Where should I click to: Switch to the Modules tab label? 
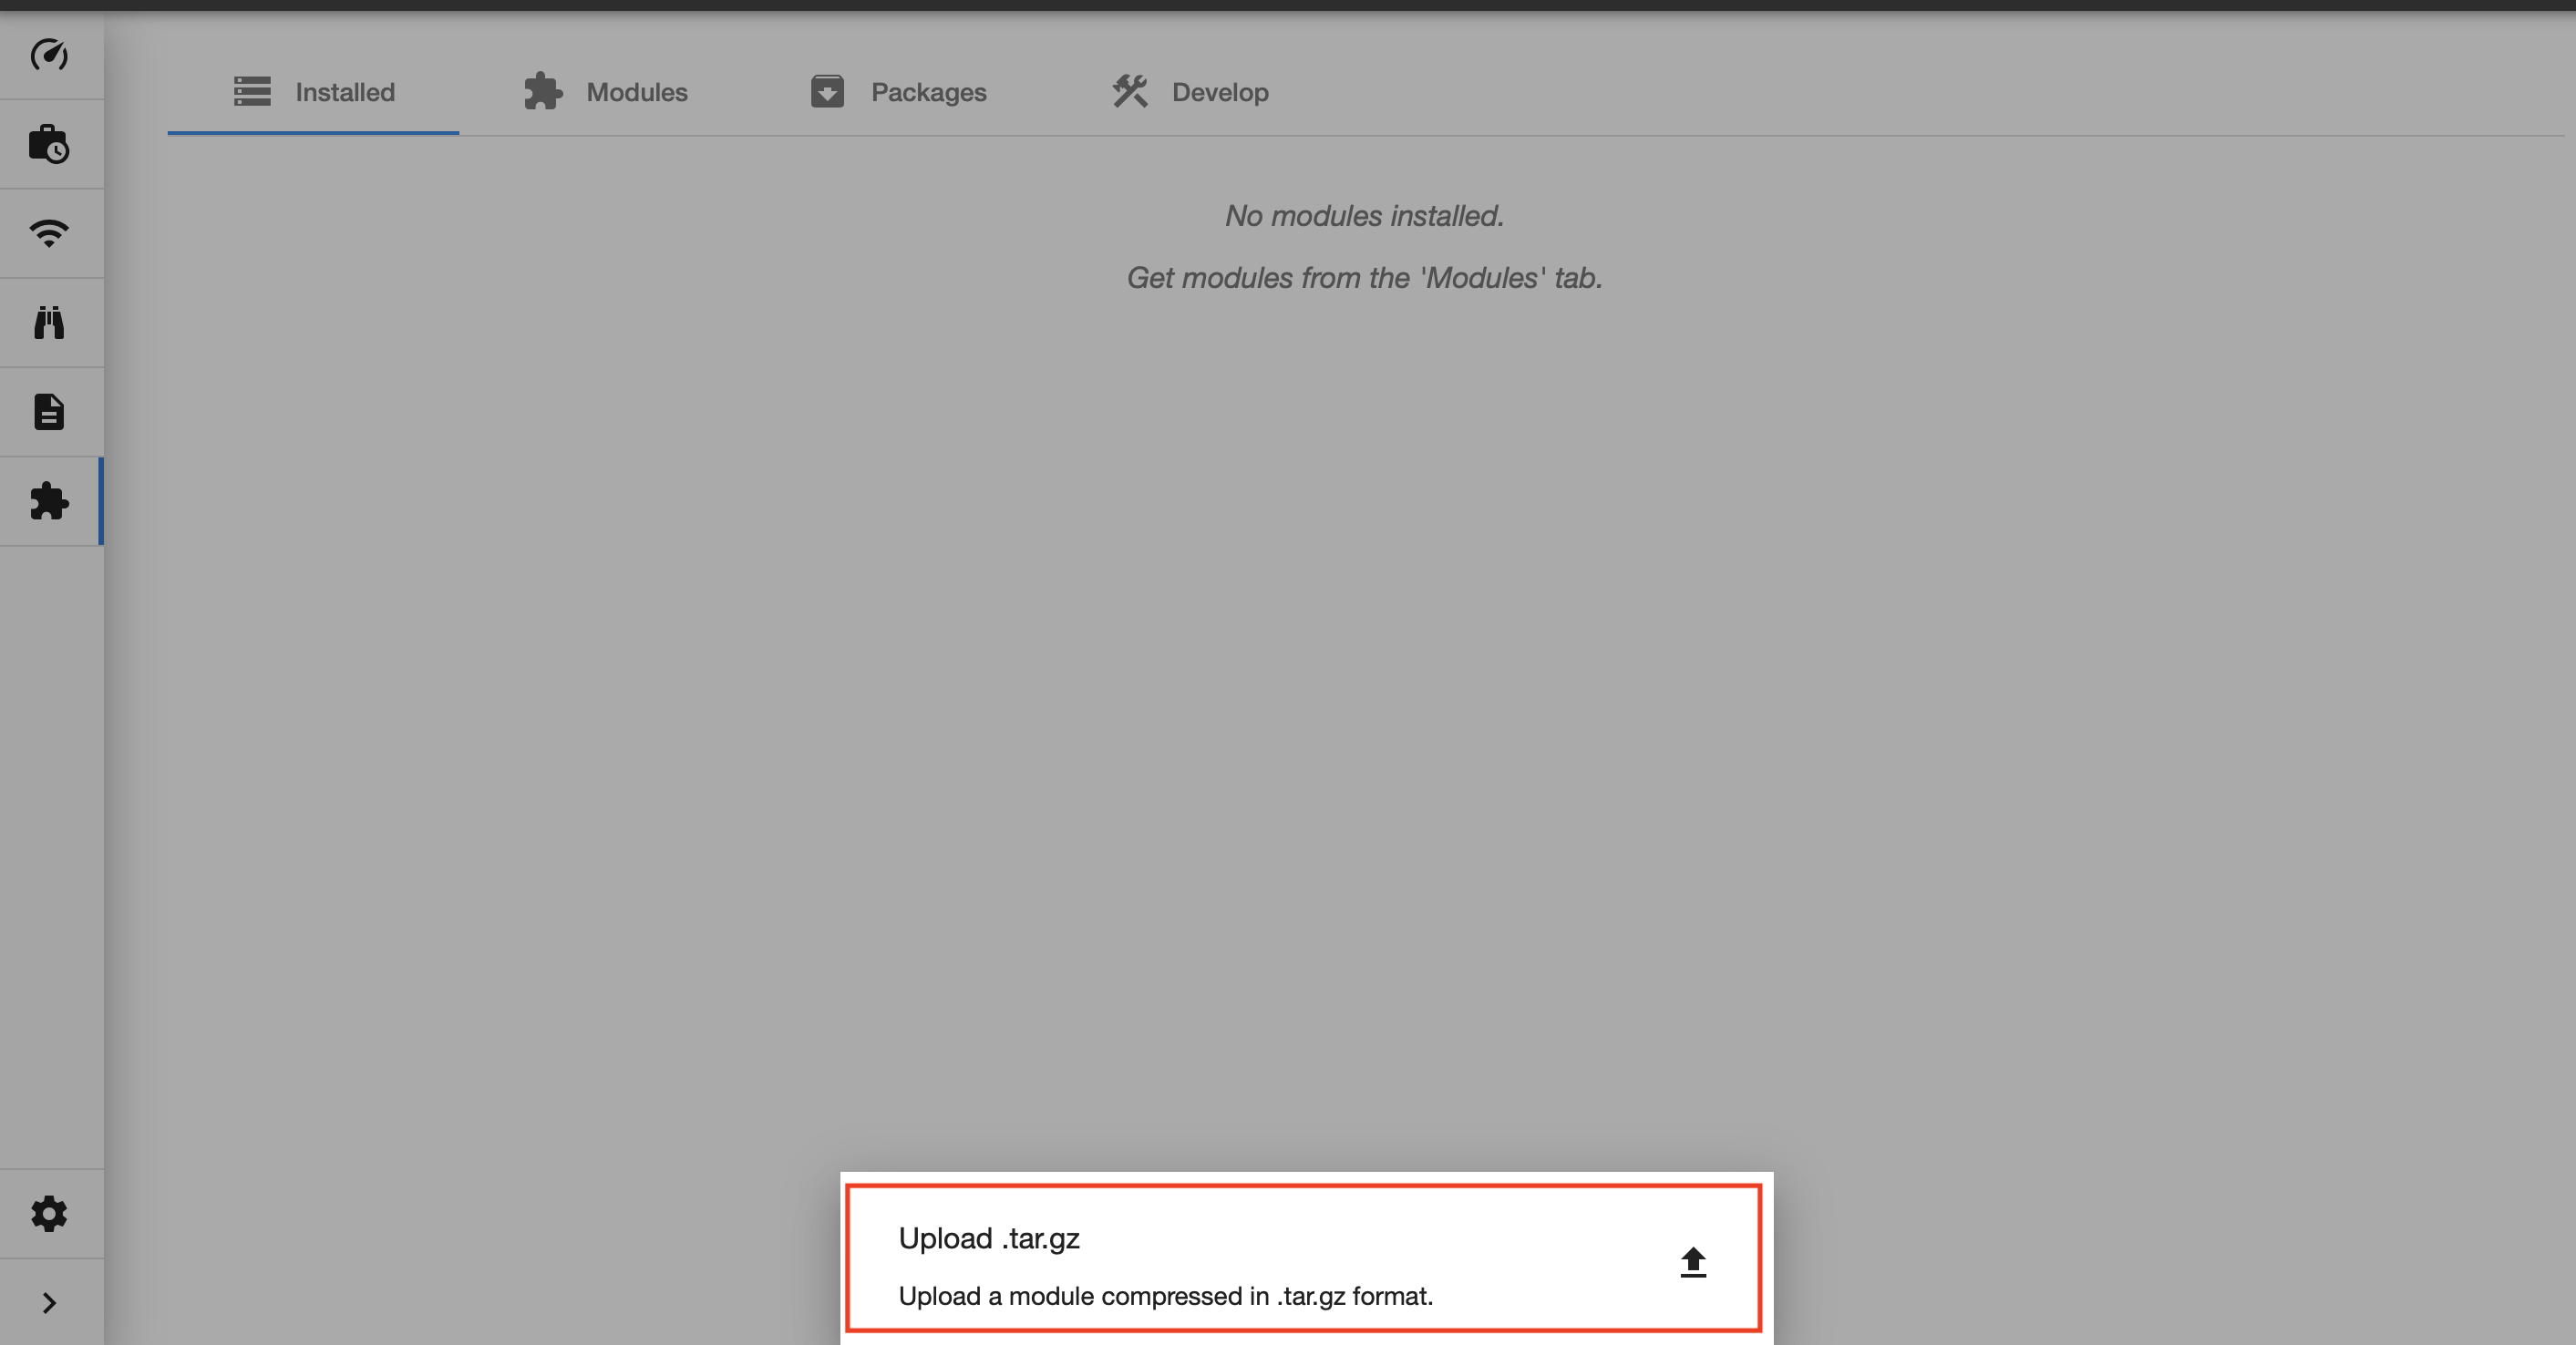coord(637,92)
